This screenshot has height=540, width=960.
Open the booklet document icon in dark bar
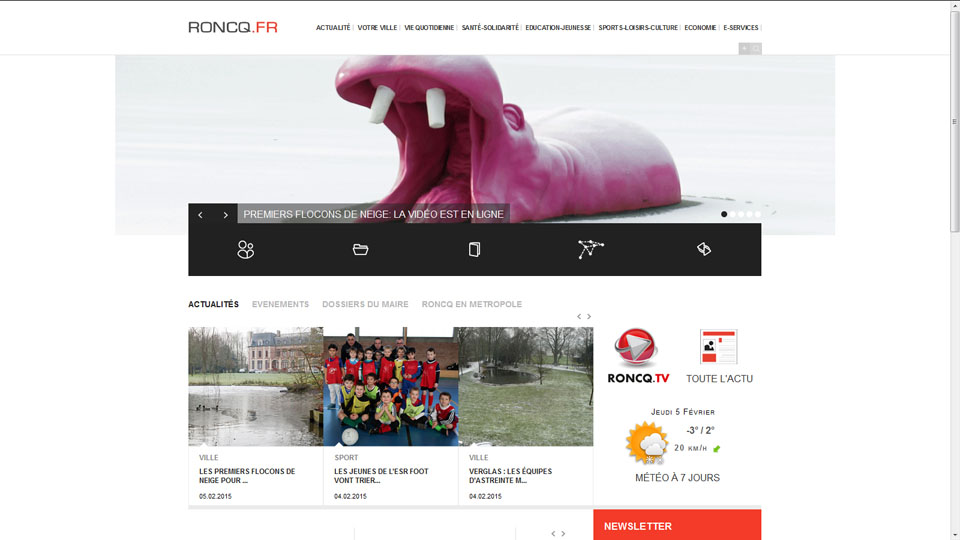pyautogui.click(x=474, y=249)
